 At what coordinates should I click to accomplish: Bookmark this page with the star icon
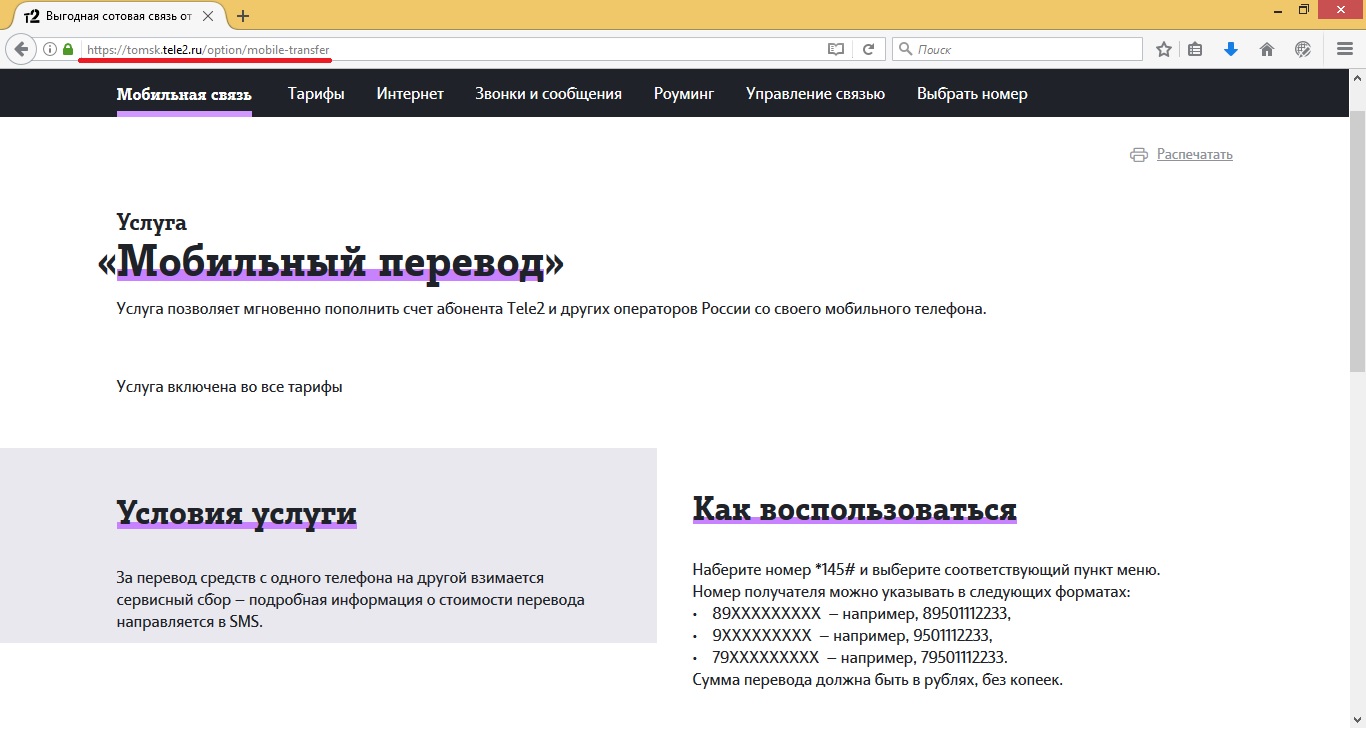point(1163,48)
